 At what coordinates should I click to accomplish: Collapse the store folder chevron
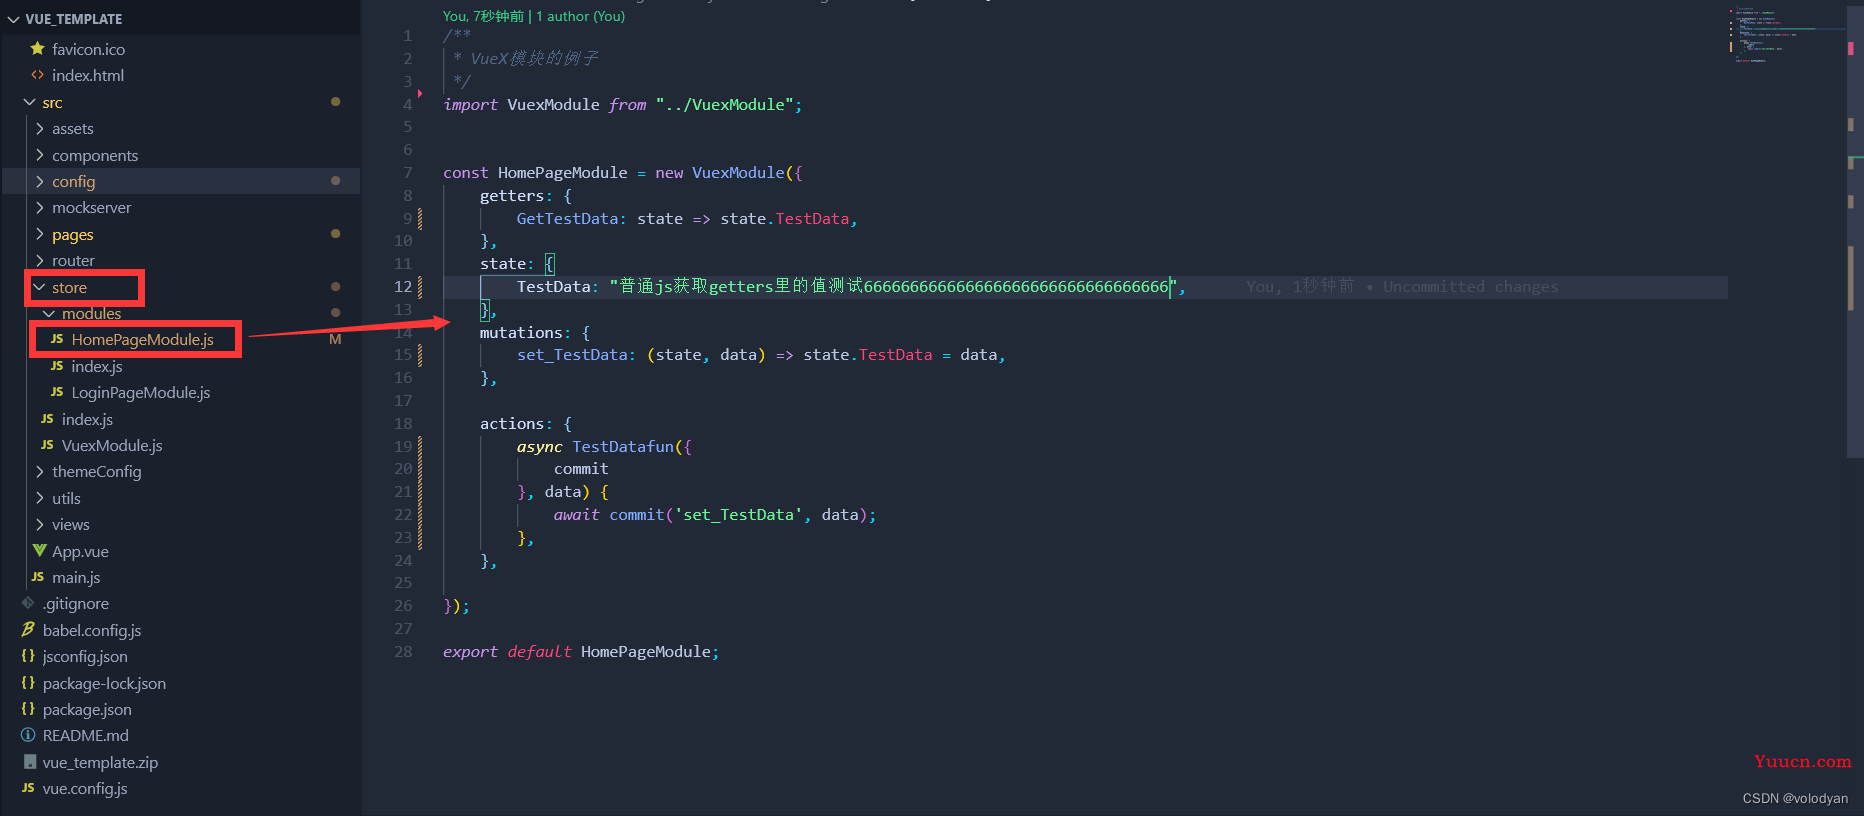click(x=40, y=287)
